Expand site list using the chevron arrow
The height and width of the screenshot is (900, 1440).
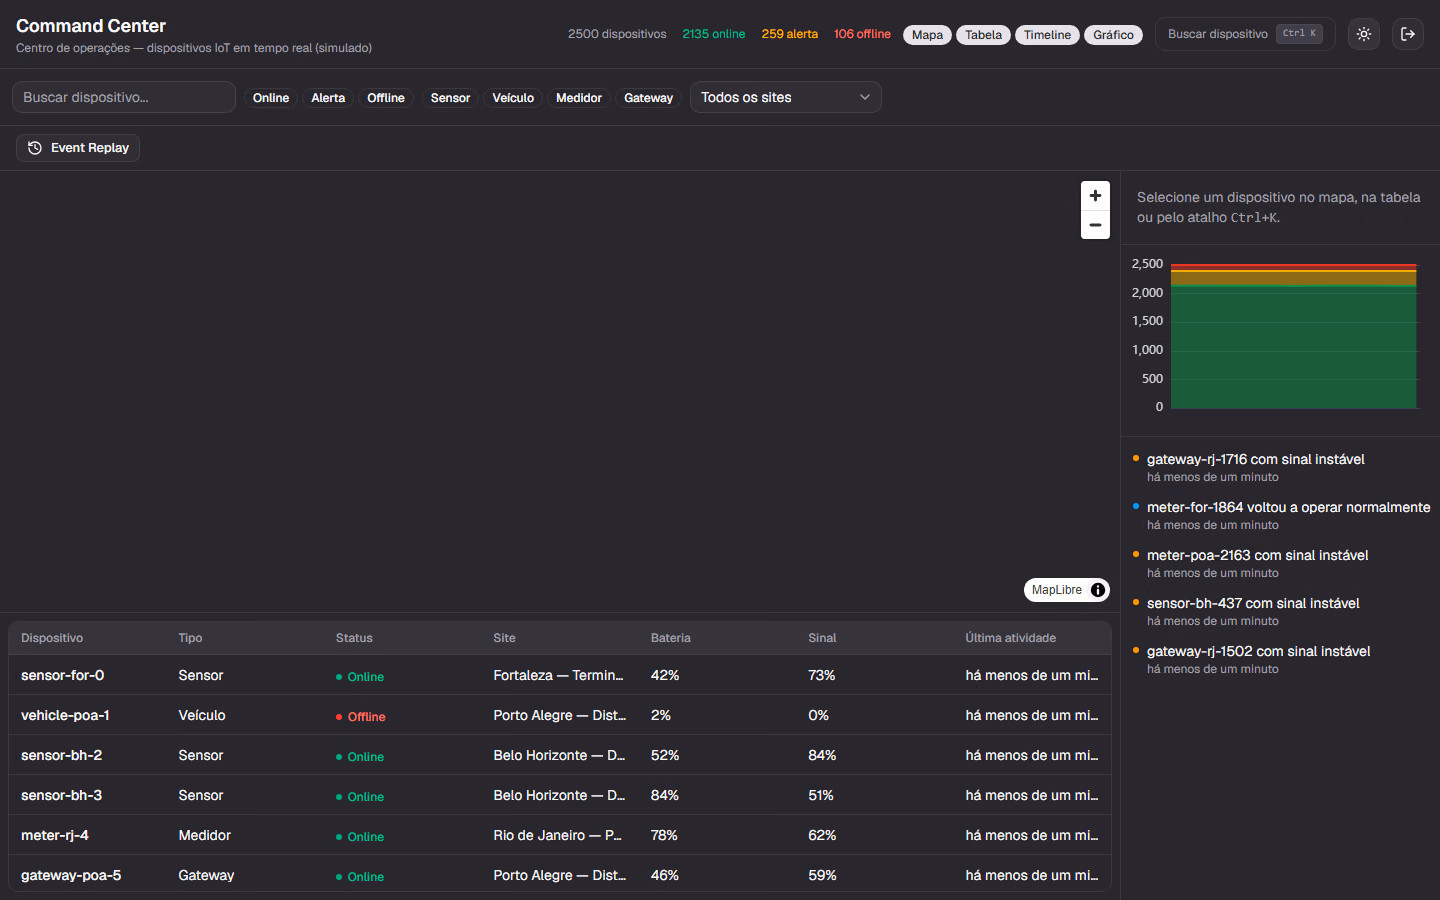tap(864, 97)
